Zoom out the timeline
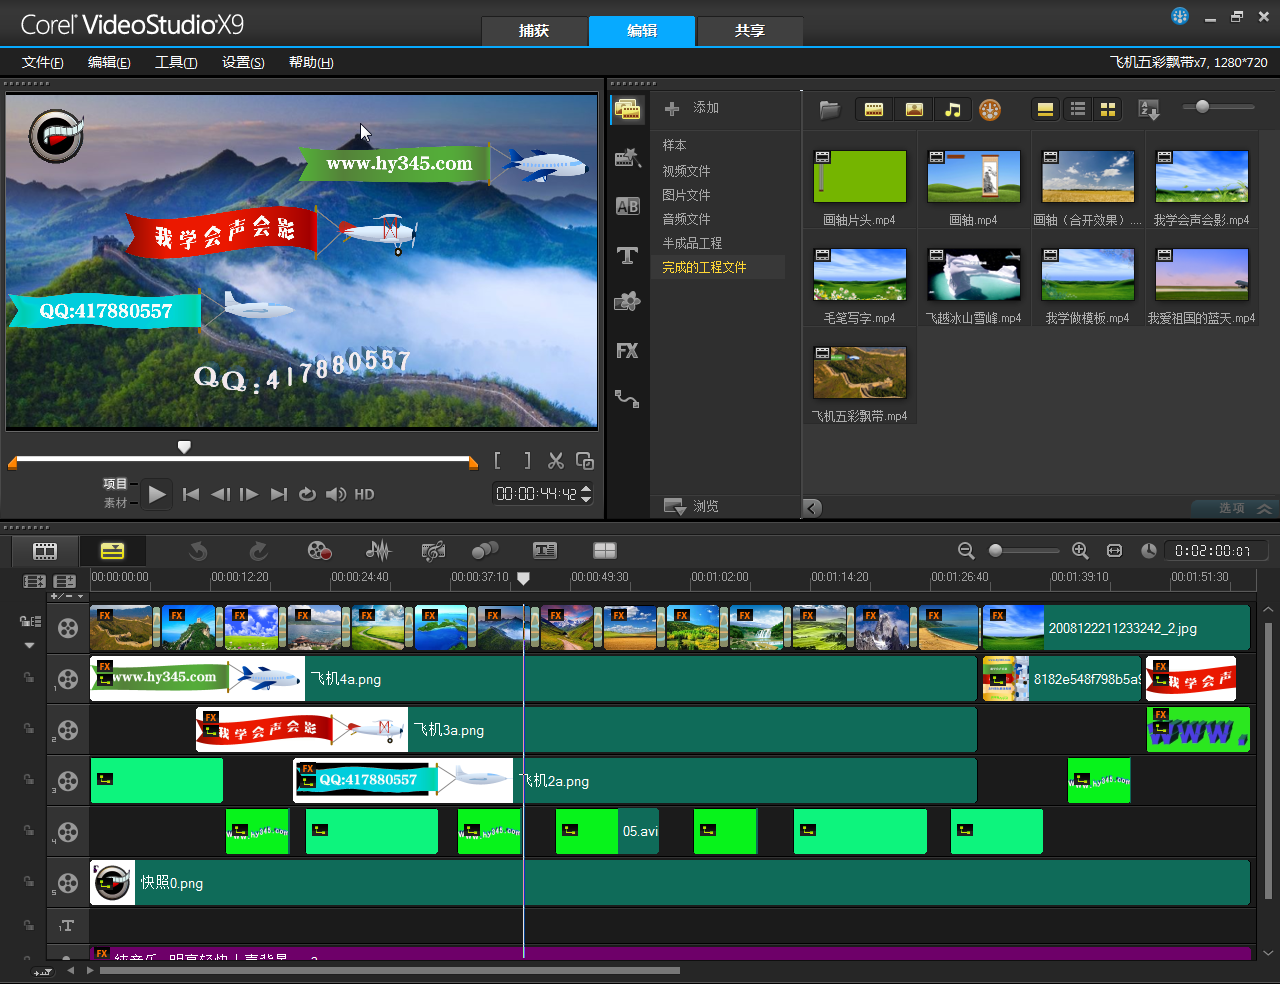1280x984 pixels. tap(966, 551)
